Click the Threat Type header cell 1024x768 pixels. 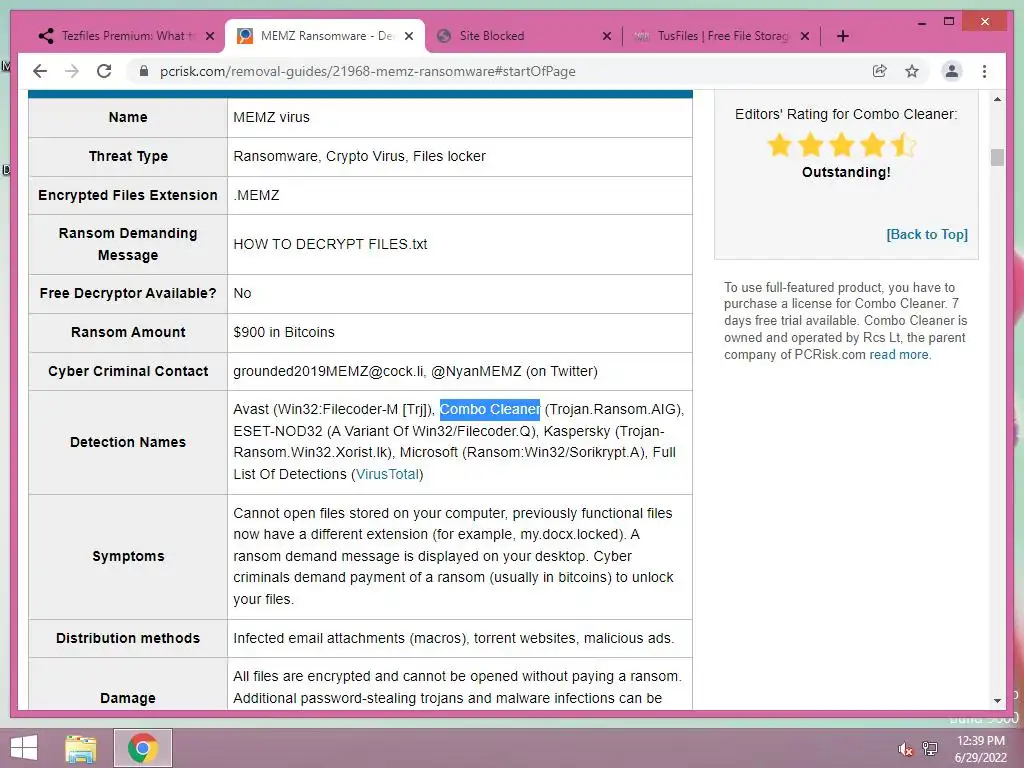coord(128,156)
